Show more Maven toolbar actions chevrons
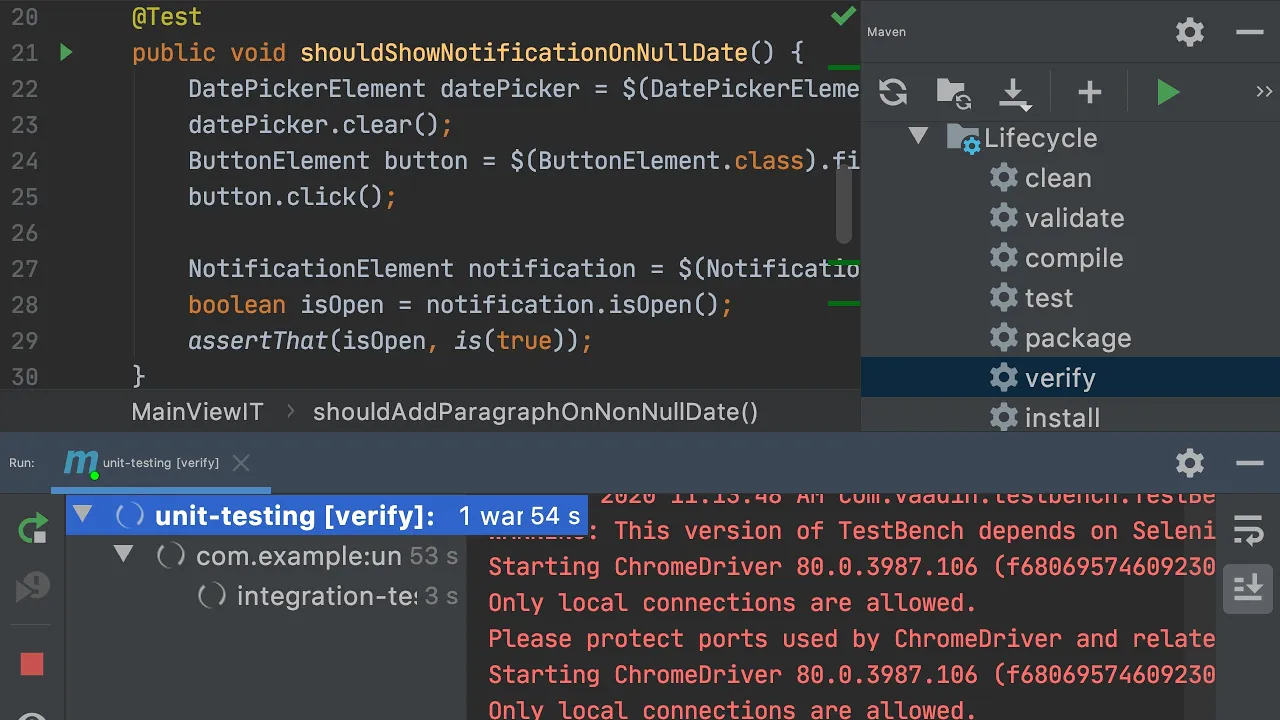 1263,92
